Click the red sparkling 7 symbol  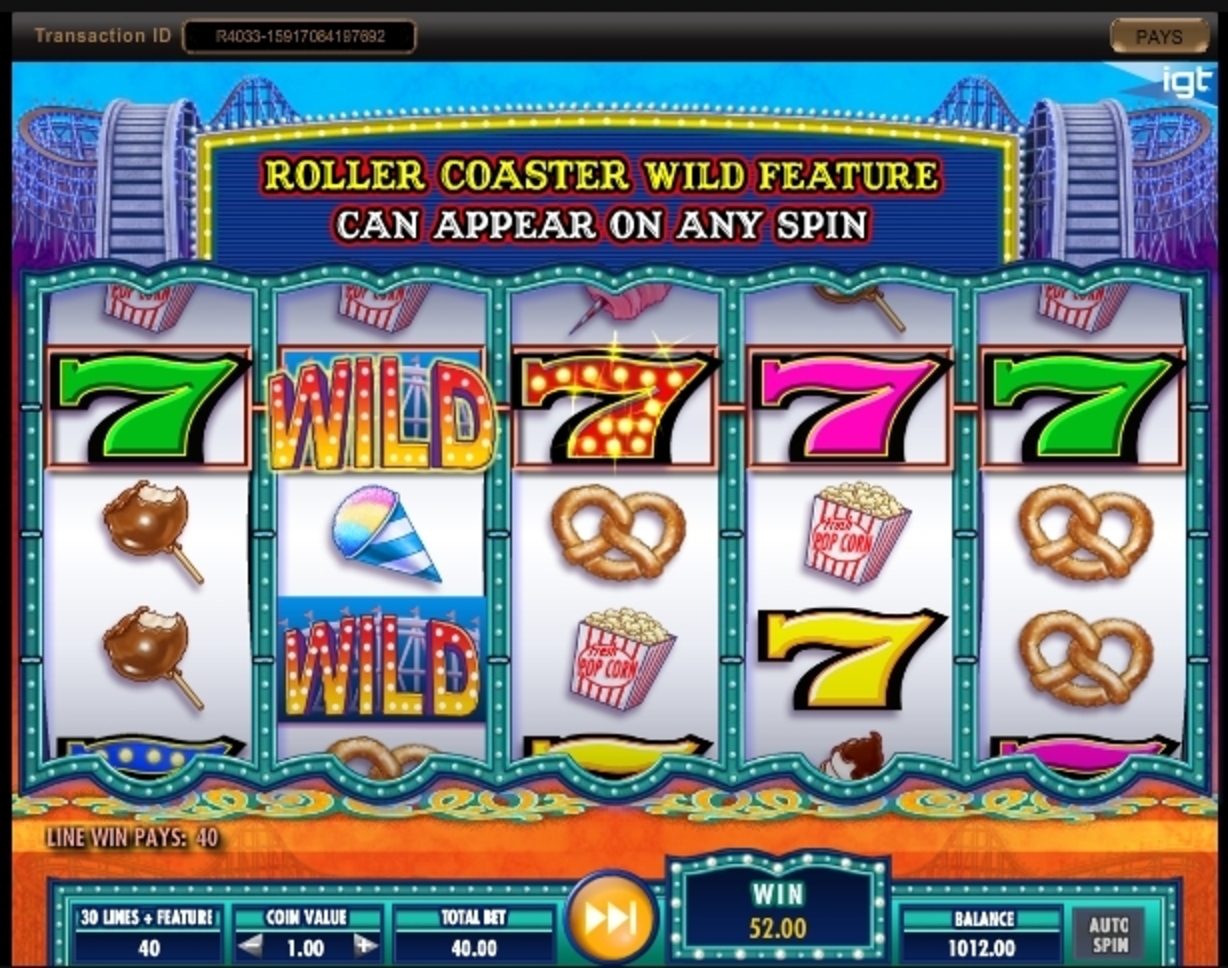pyautogui.click(x=613, y=407)
